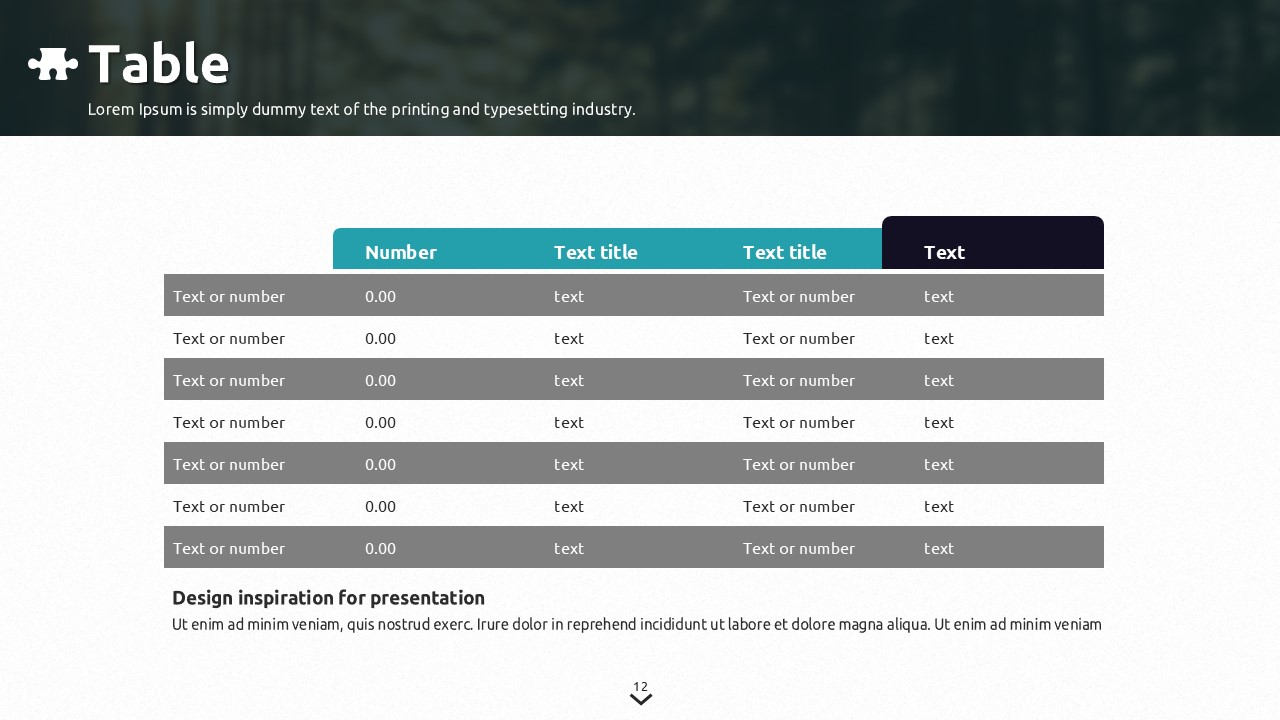1280x720 pixels.
Task: Click the "Design inspiration for presentation" heading
Action: coord(328,598)
